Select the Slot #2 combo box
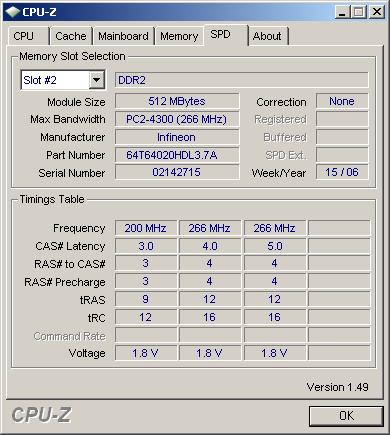Viewport: 390px width, 435px height. (63, 80)
